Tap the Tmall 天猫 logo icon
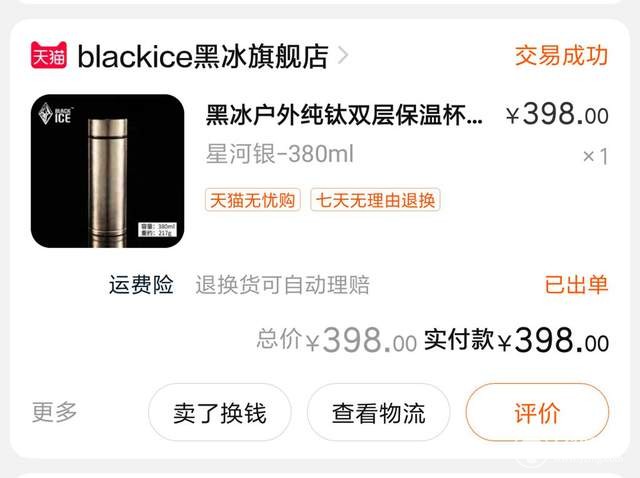The width and height of the screenshot is (640, 478). click(49, 55)
